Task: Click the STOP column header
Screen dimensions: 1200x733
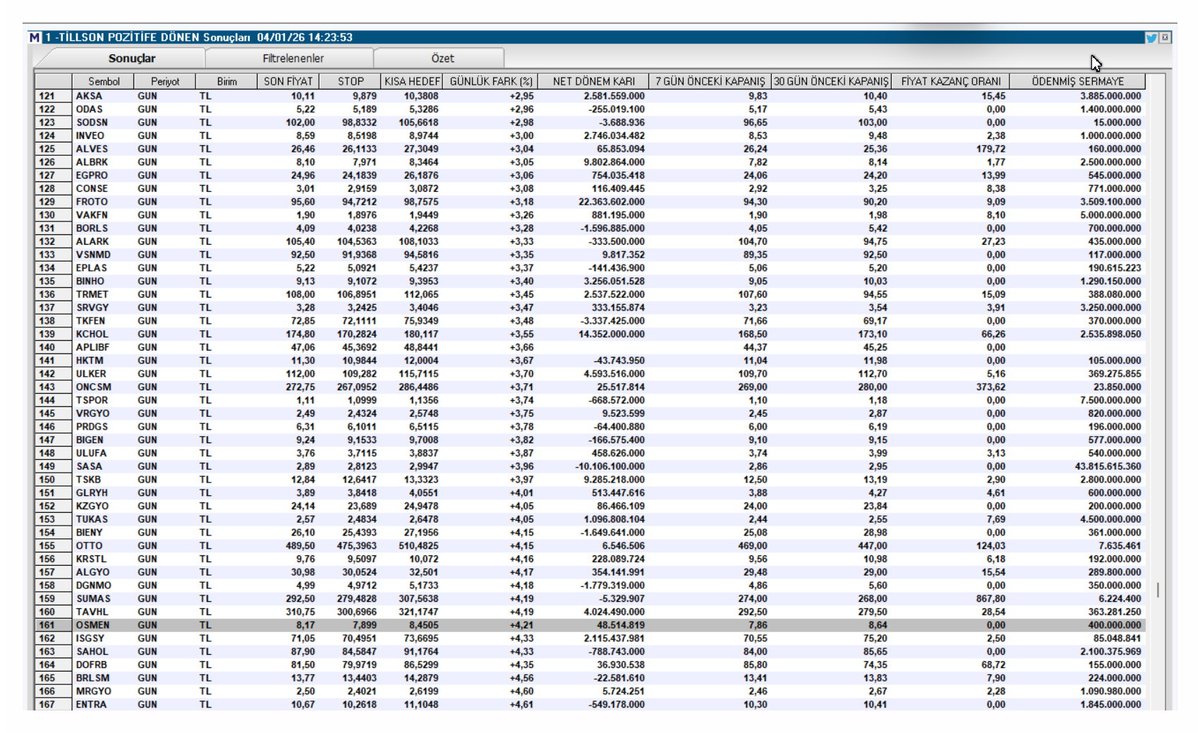Action: tap(350, 80)
